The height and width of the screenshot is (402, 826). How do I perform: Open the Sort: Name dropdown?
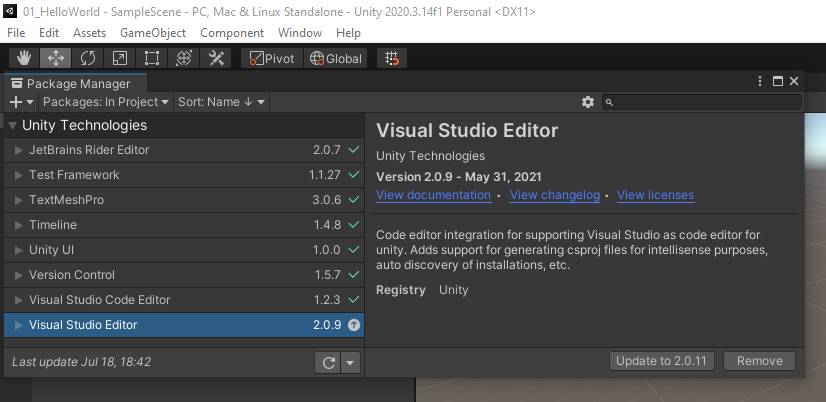coord(221,102)
